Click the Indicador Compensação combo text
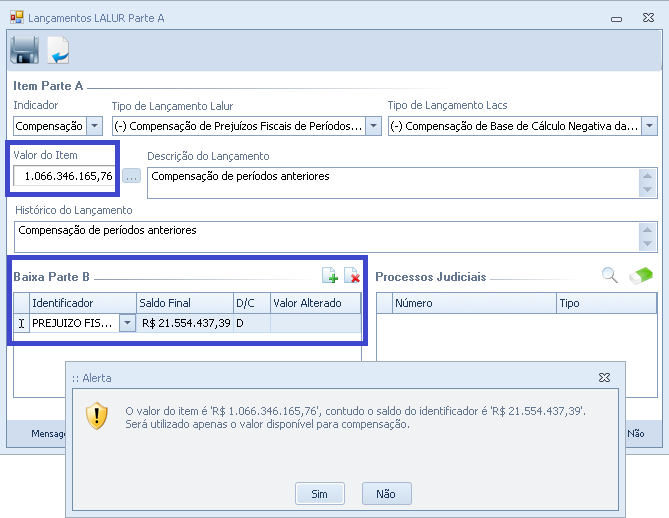This screenshot has width=669, height=518. (50, 126)
